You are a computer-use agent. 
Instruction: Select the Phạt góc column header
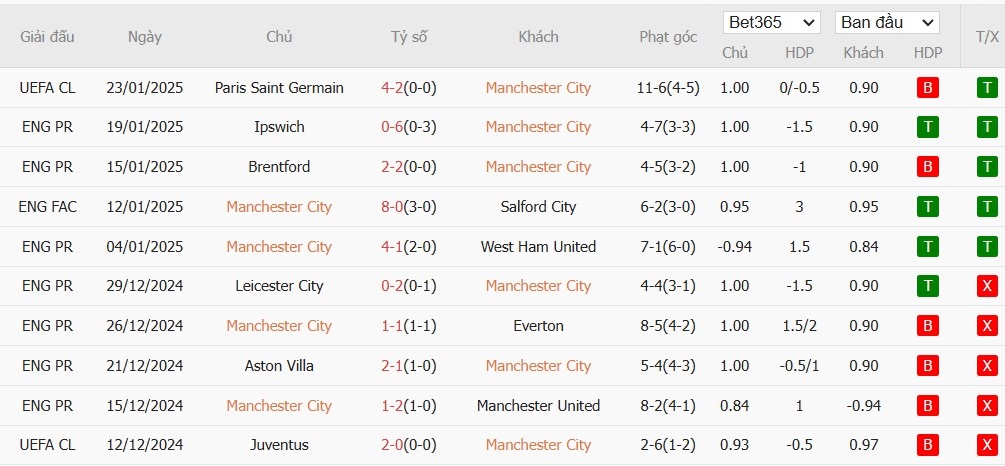[668, 37]
